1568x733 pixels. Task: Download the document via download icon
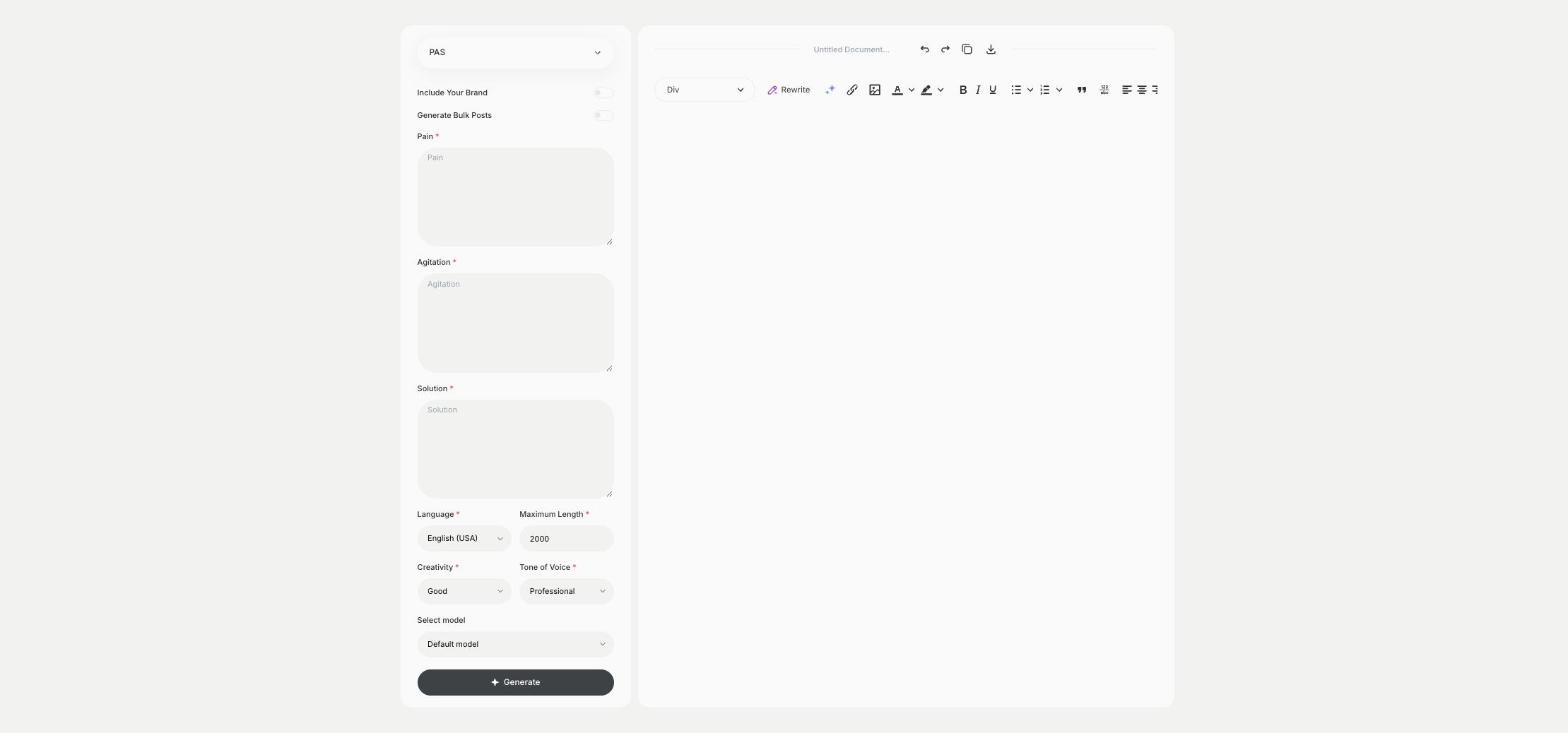point(991,49)
